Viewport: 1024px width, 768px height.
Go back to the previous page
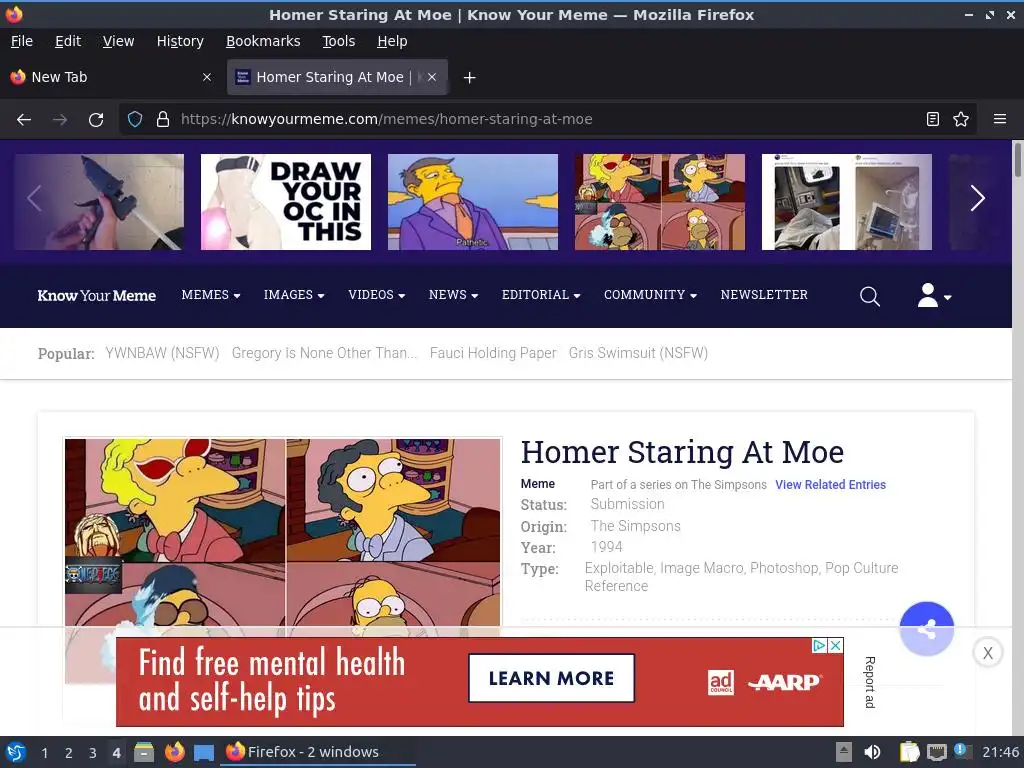tap(24, 120)
